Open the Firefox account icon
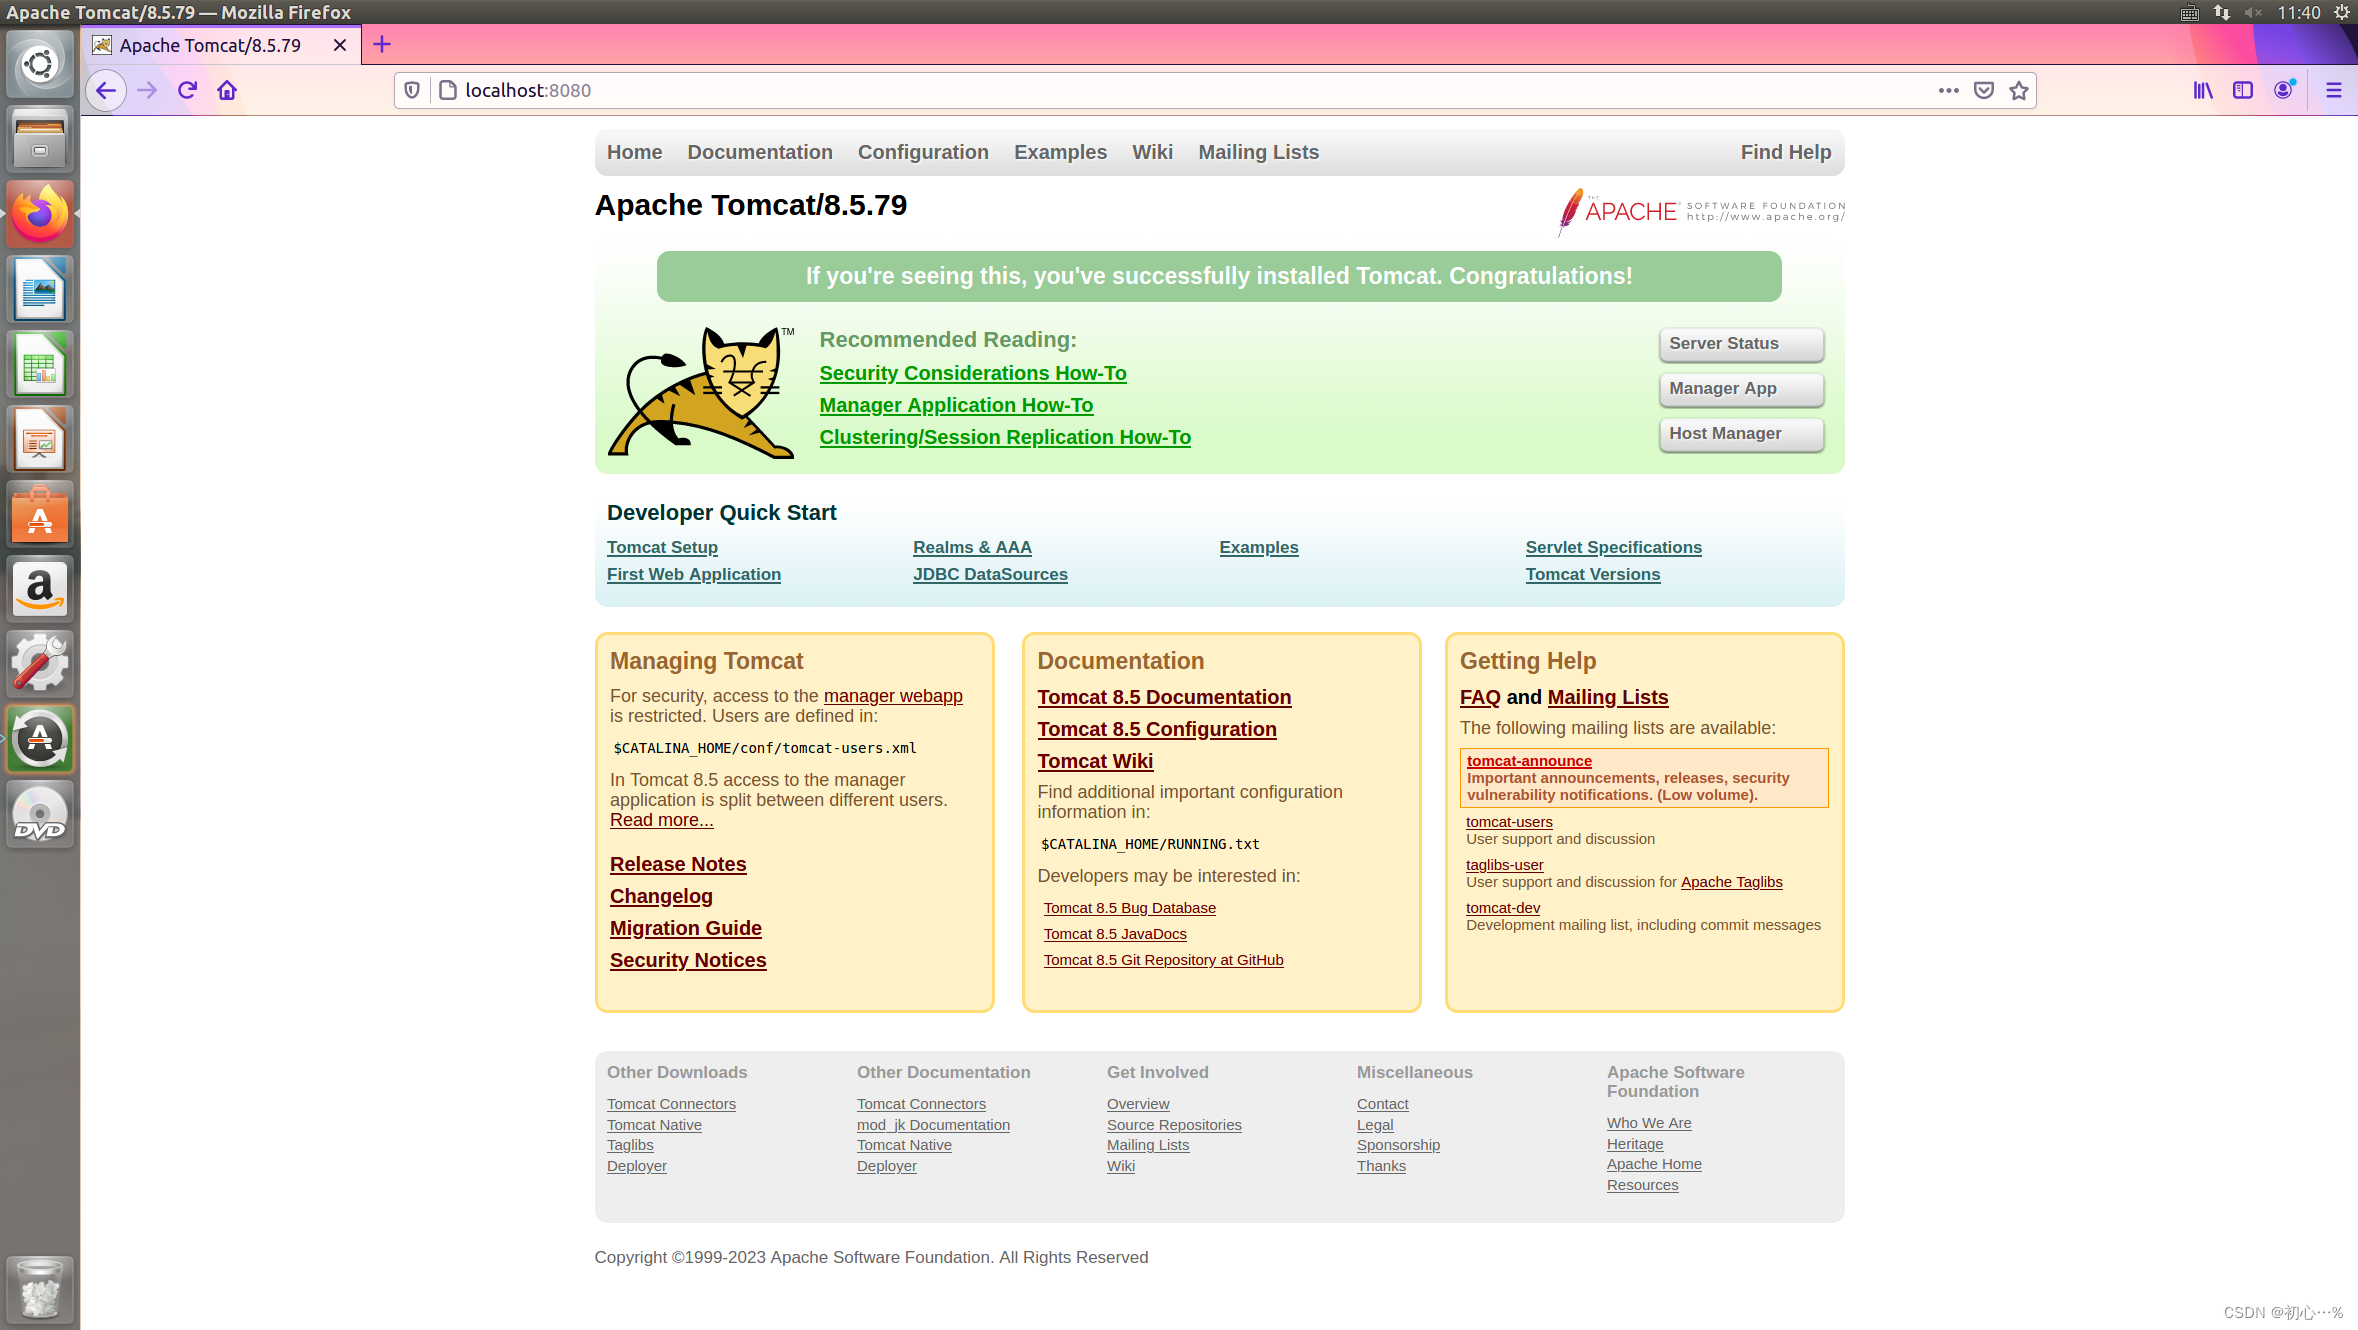Screen dimensions: 2358x1330 (x=2284, y=90)
